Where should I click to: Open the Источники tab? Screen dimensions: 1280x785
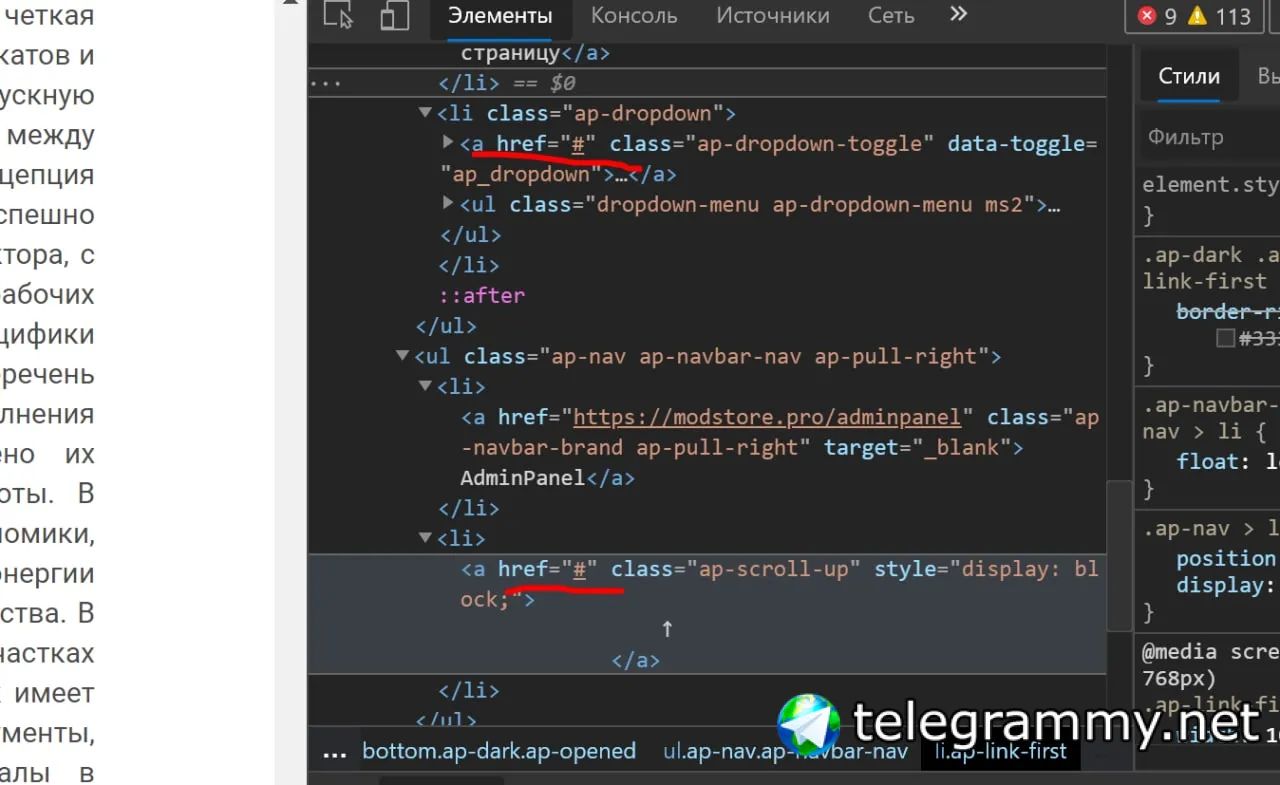pyautogui.click(x=773, y=15)
